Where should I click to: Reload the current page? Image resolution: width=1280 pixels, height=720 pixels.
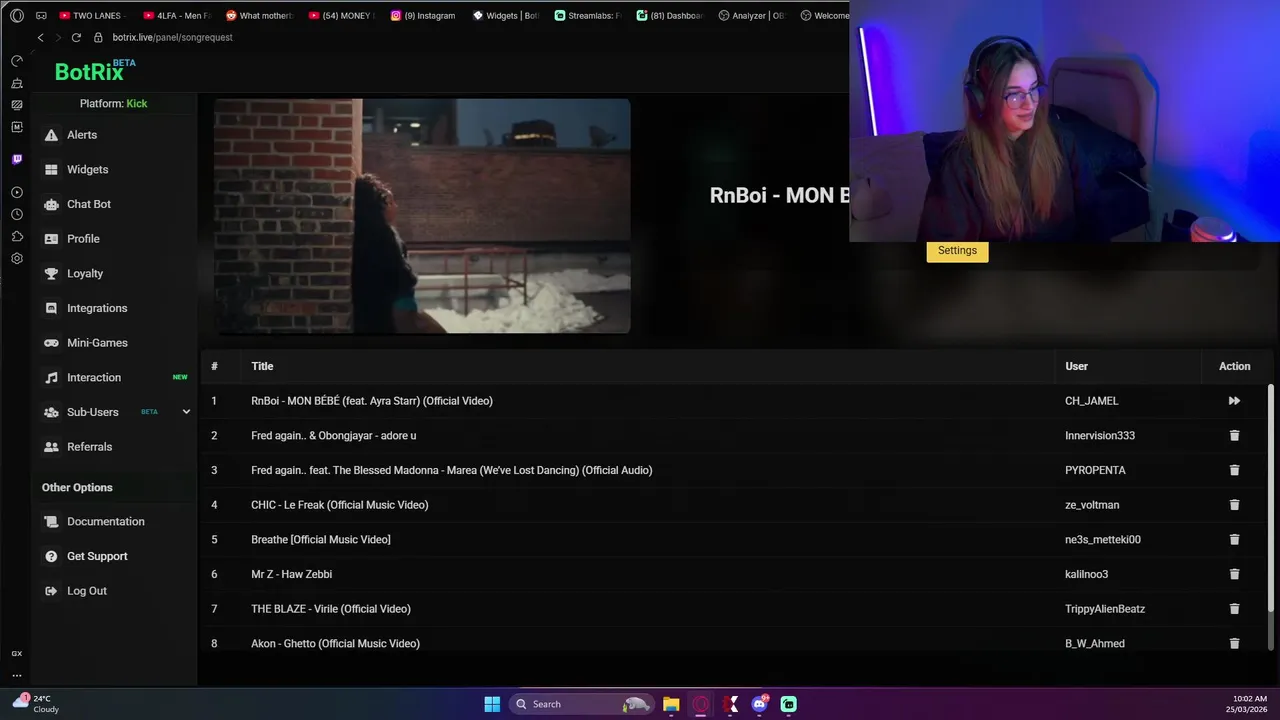(76, 37)
